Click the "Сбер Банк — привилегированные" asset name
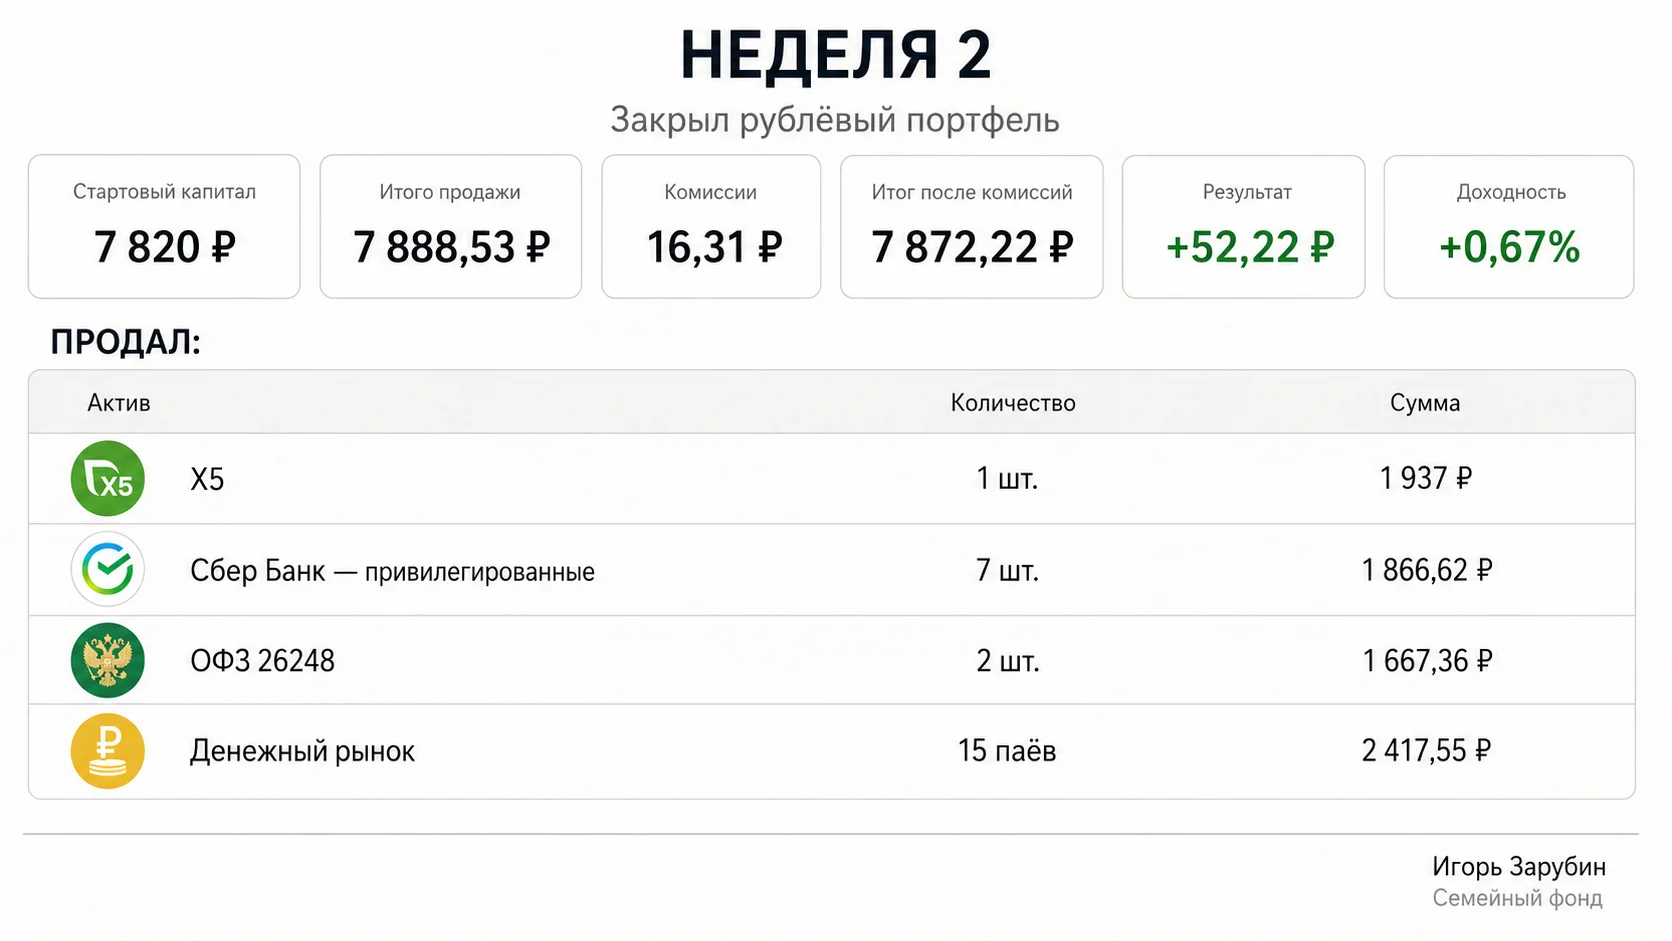This screenshot has height=941, width=1672. coord(392,571)
